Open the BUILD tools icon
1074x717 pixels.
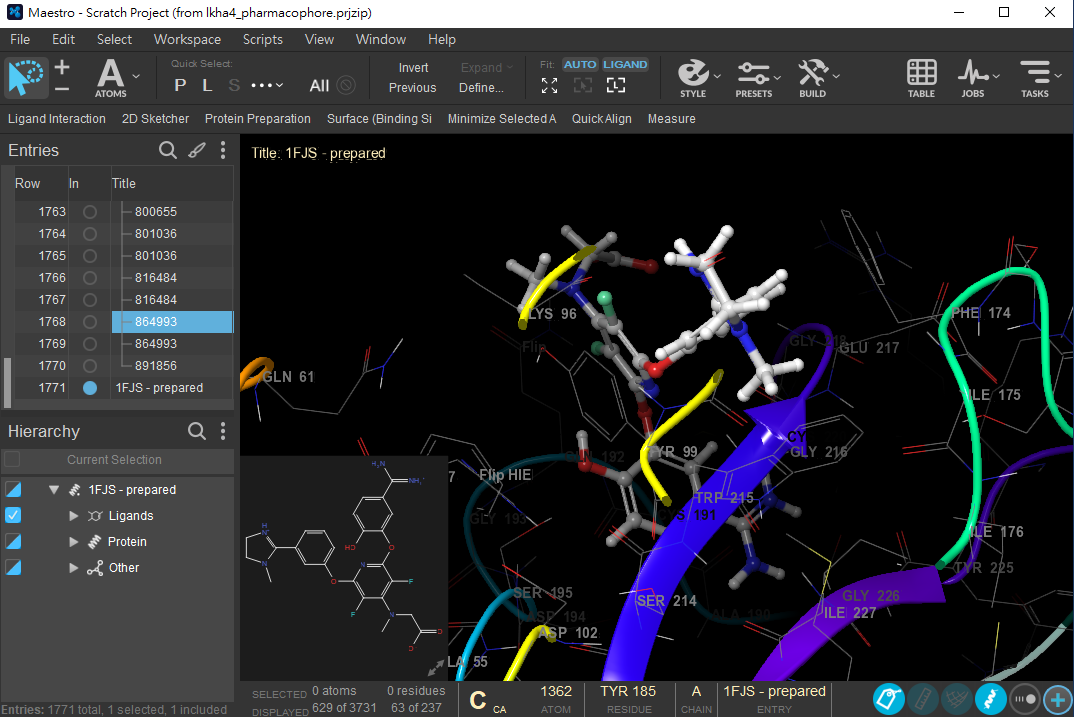(x=812, y=78)
